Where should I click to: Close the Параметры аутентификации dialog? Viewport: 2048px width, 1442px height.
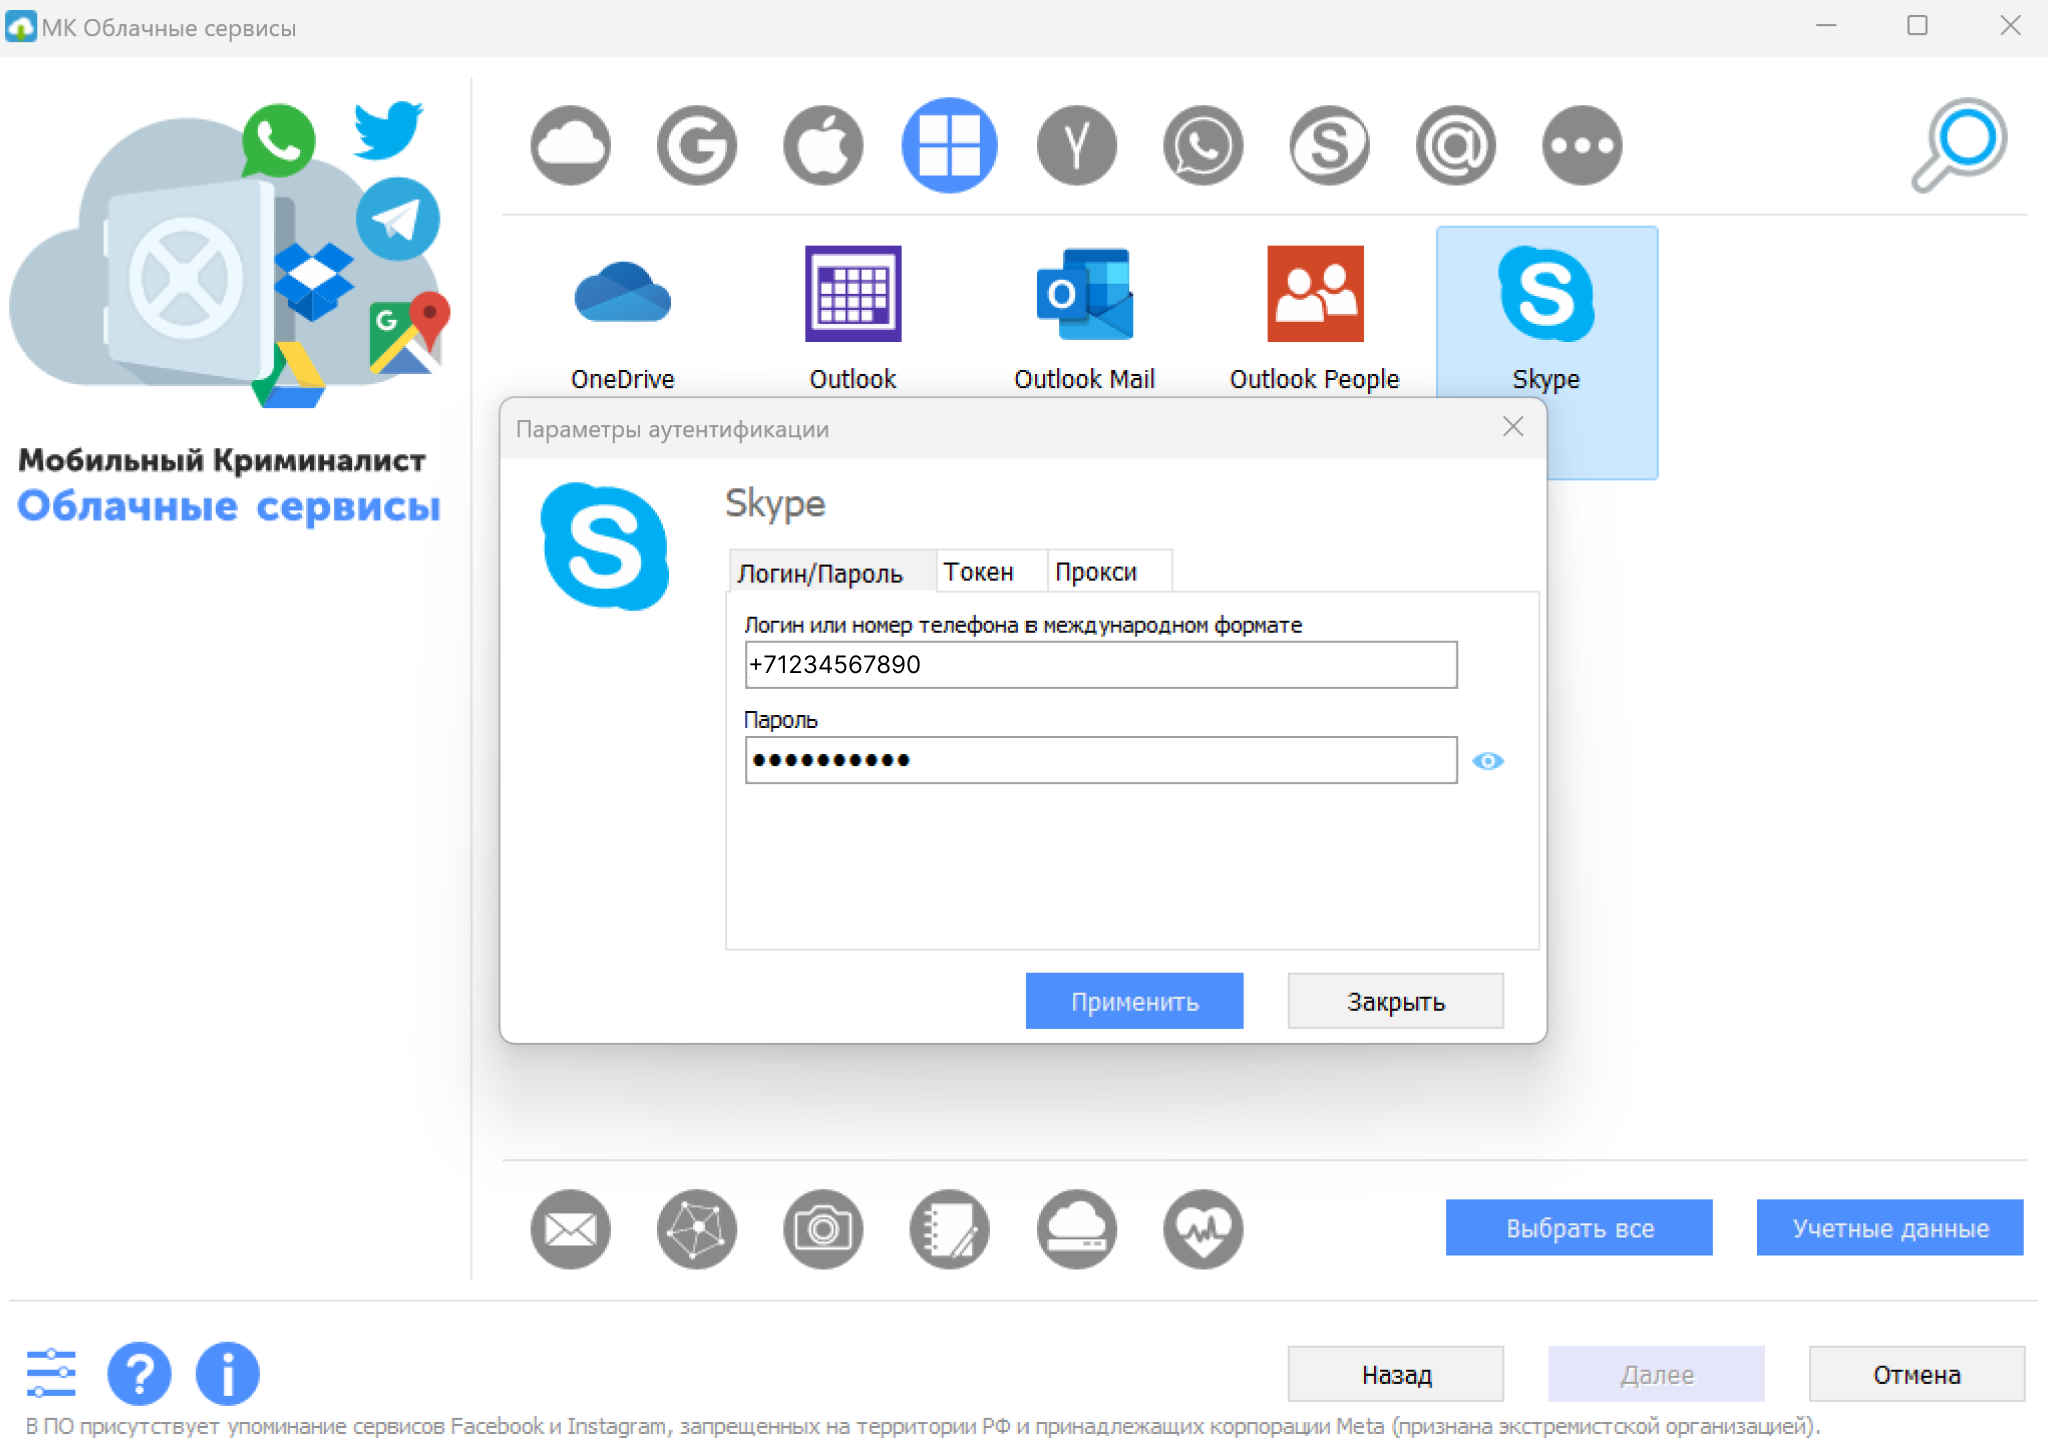point(1513,427)
